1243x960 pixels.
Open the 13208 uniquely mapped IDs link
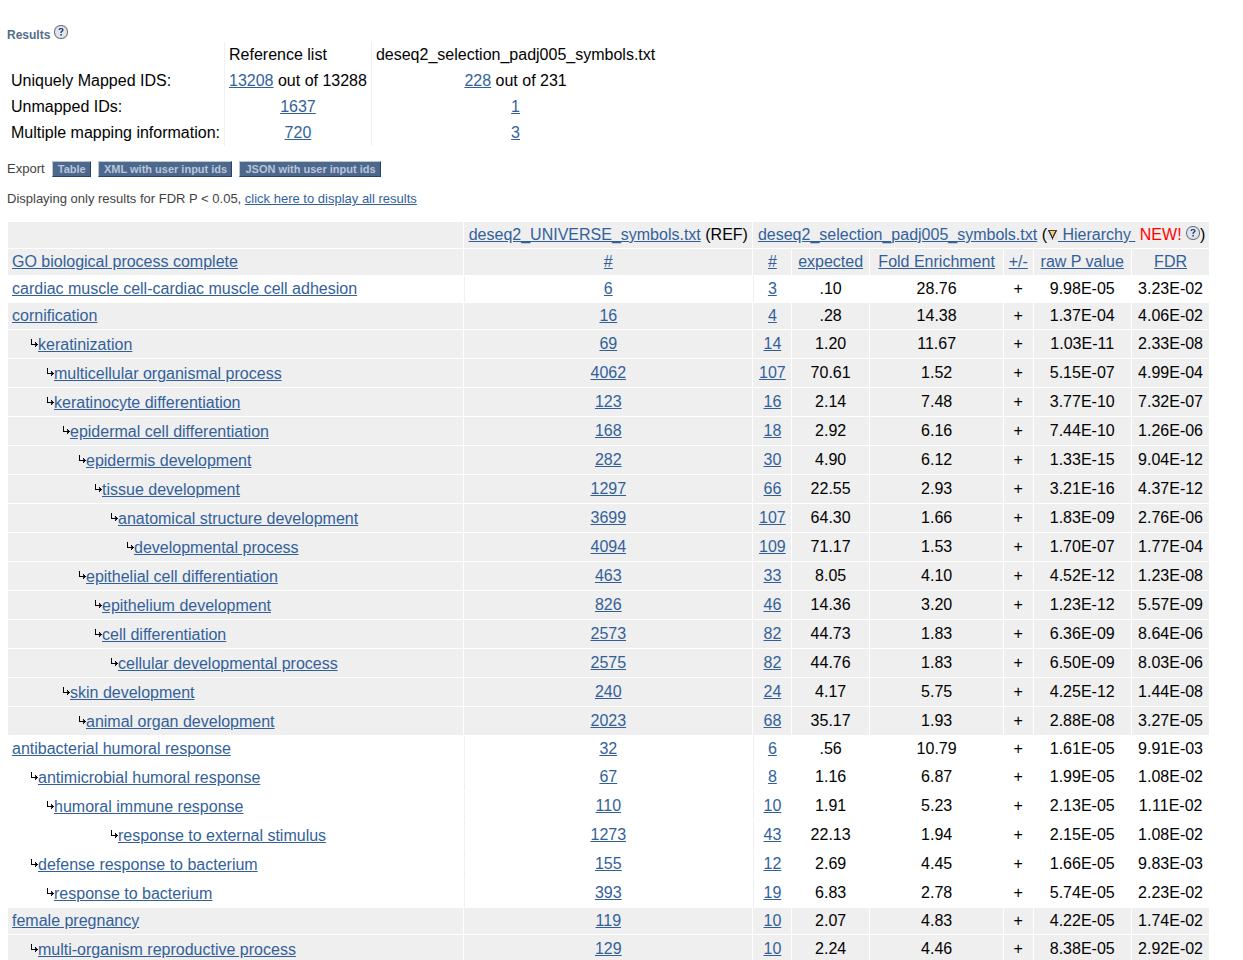251,80
